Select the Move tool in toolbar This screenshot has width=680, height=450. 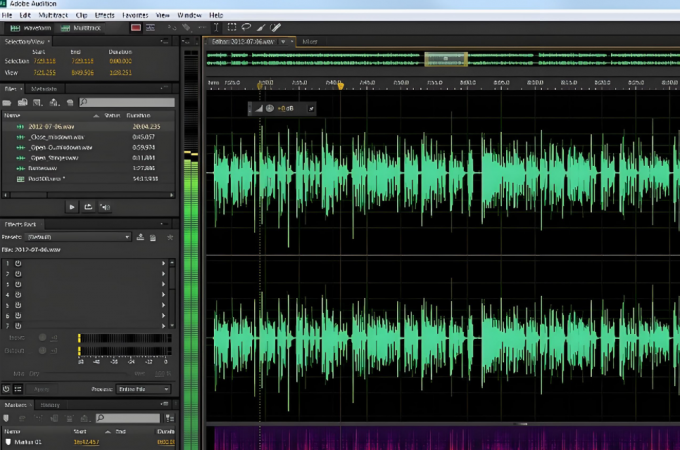click(172, 28)
